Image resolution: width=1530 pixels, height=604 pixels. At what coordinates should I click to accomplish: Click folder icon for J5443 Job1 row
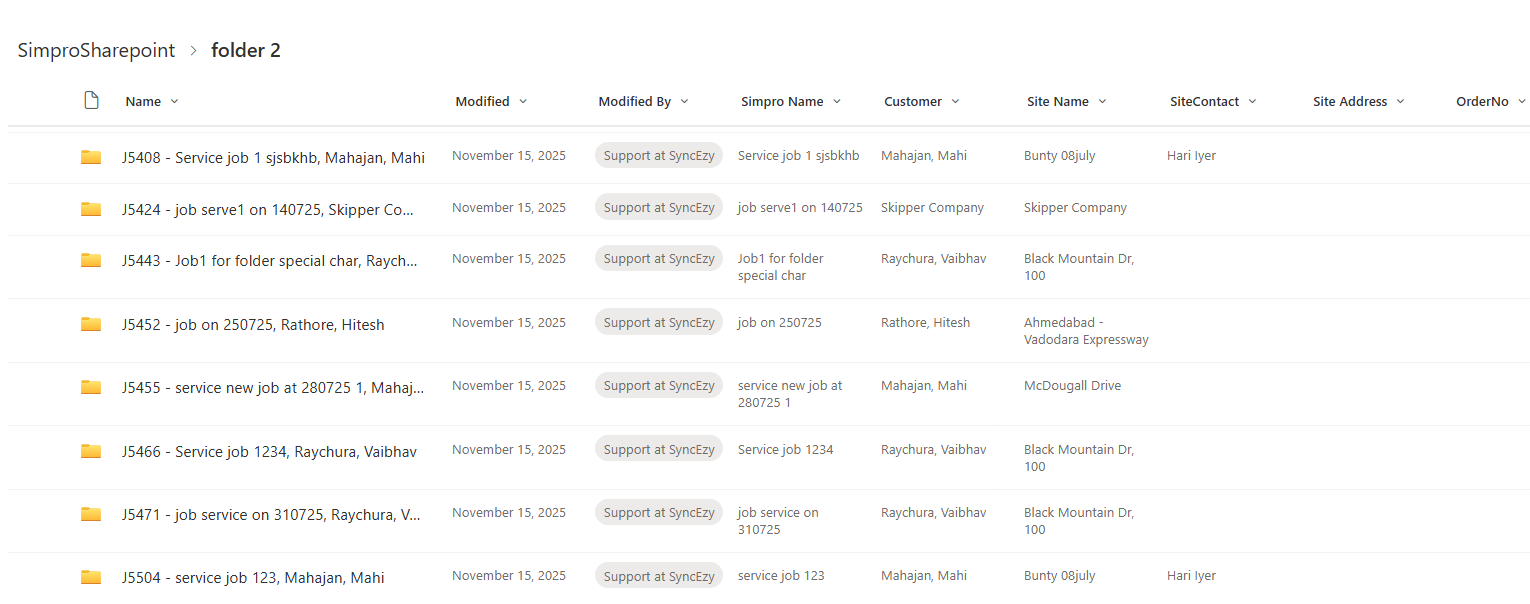point(91,260)
